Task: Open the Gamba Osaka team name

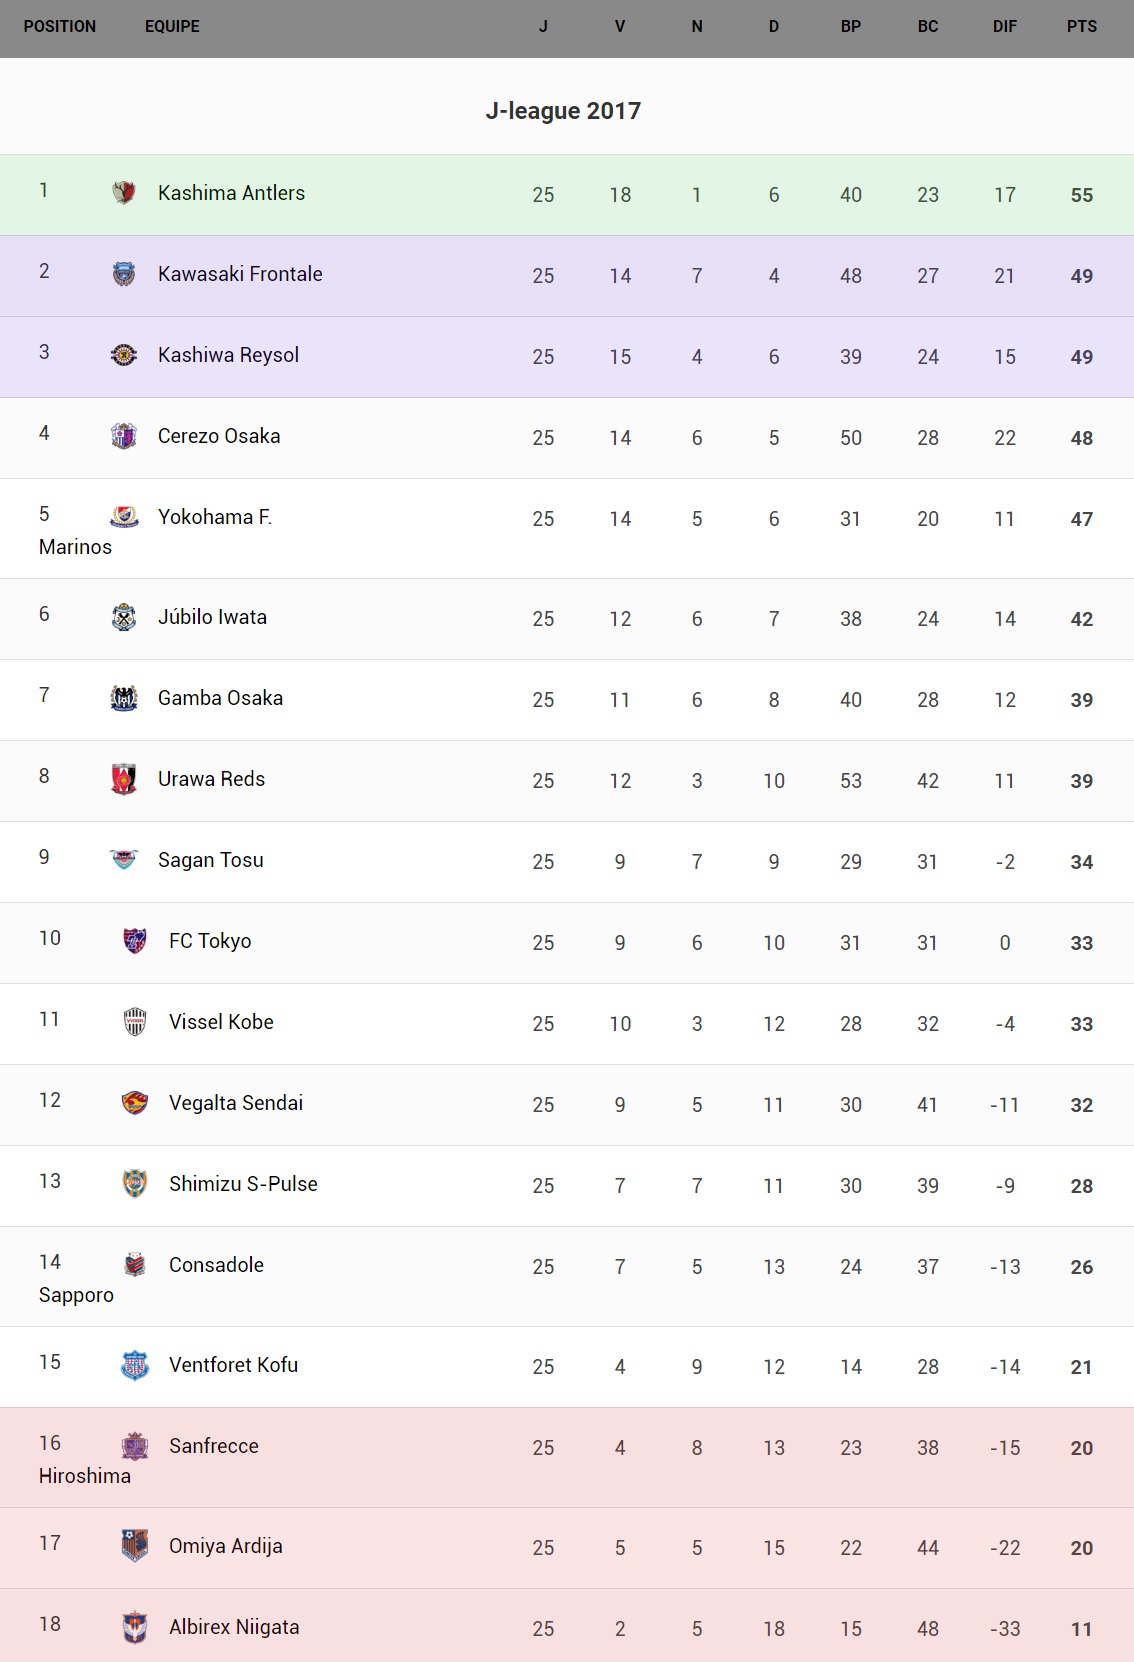Action: pyautogui.click(x=220, y=698)
